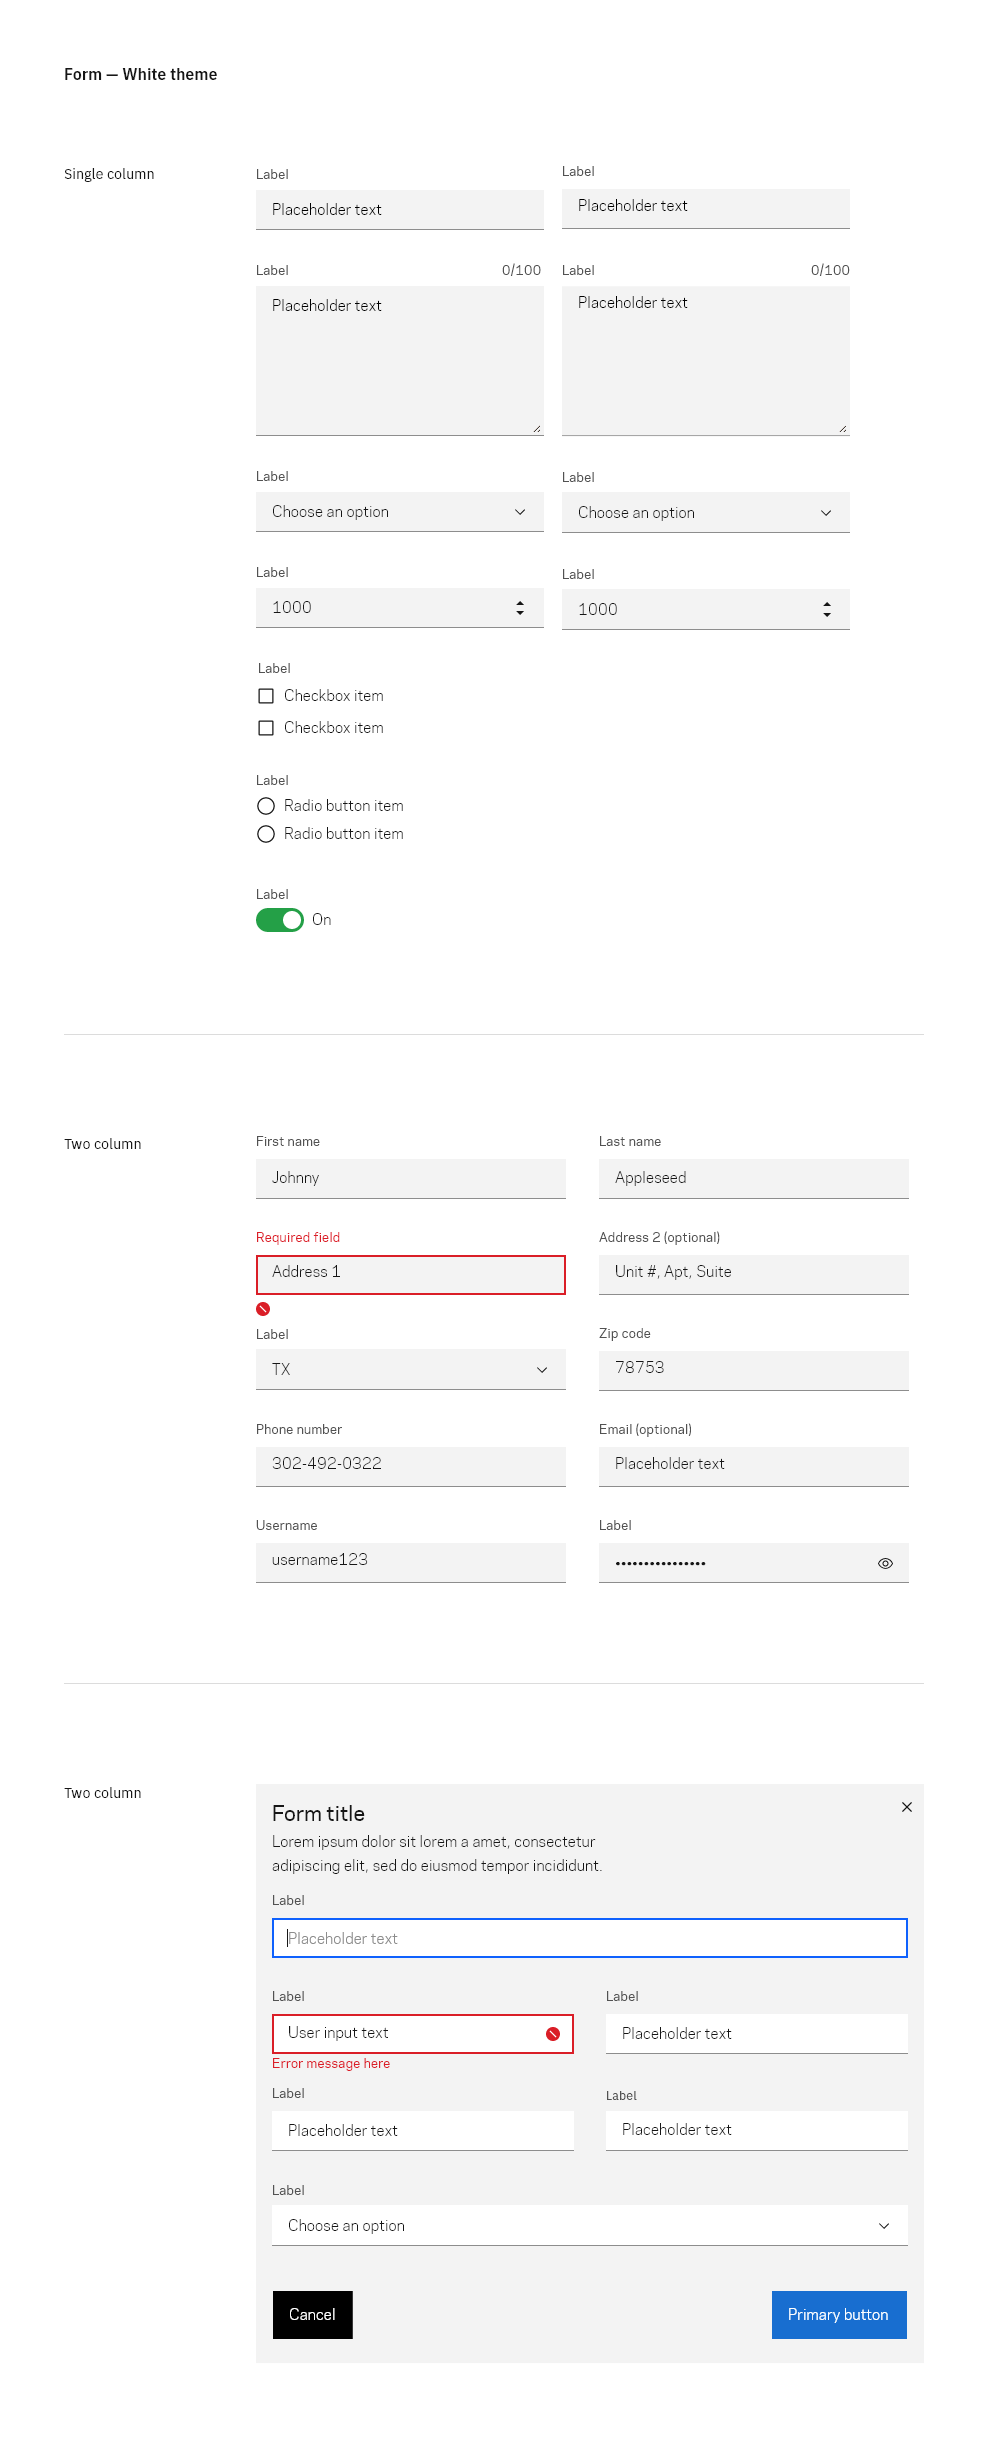Click the Address 1 required field
Screen dimensions: 988x2442
tap(411, 1275)
